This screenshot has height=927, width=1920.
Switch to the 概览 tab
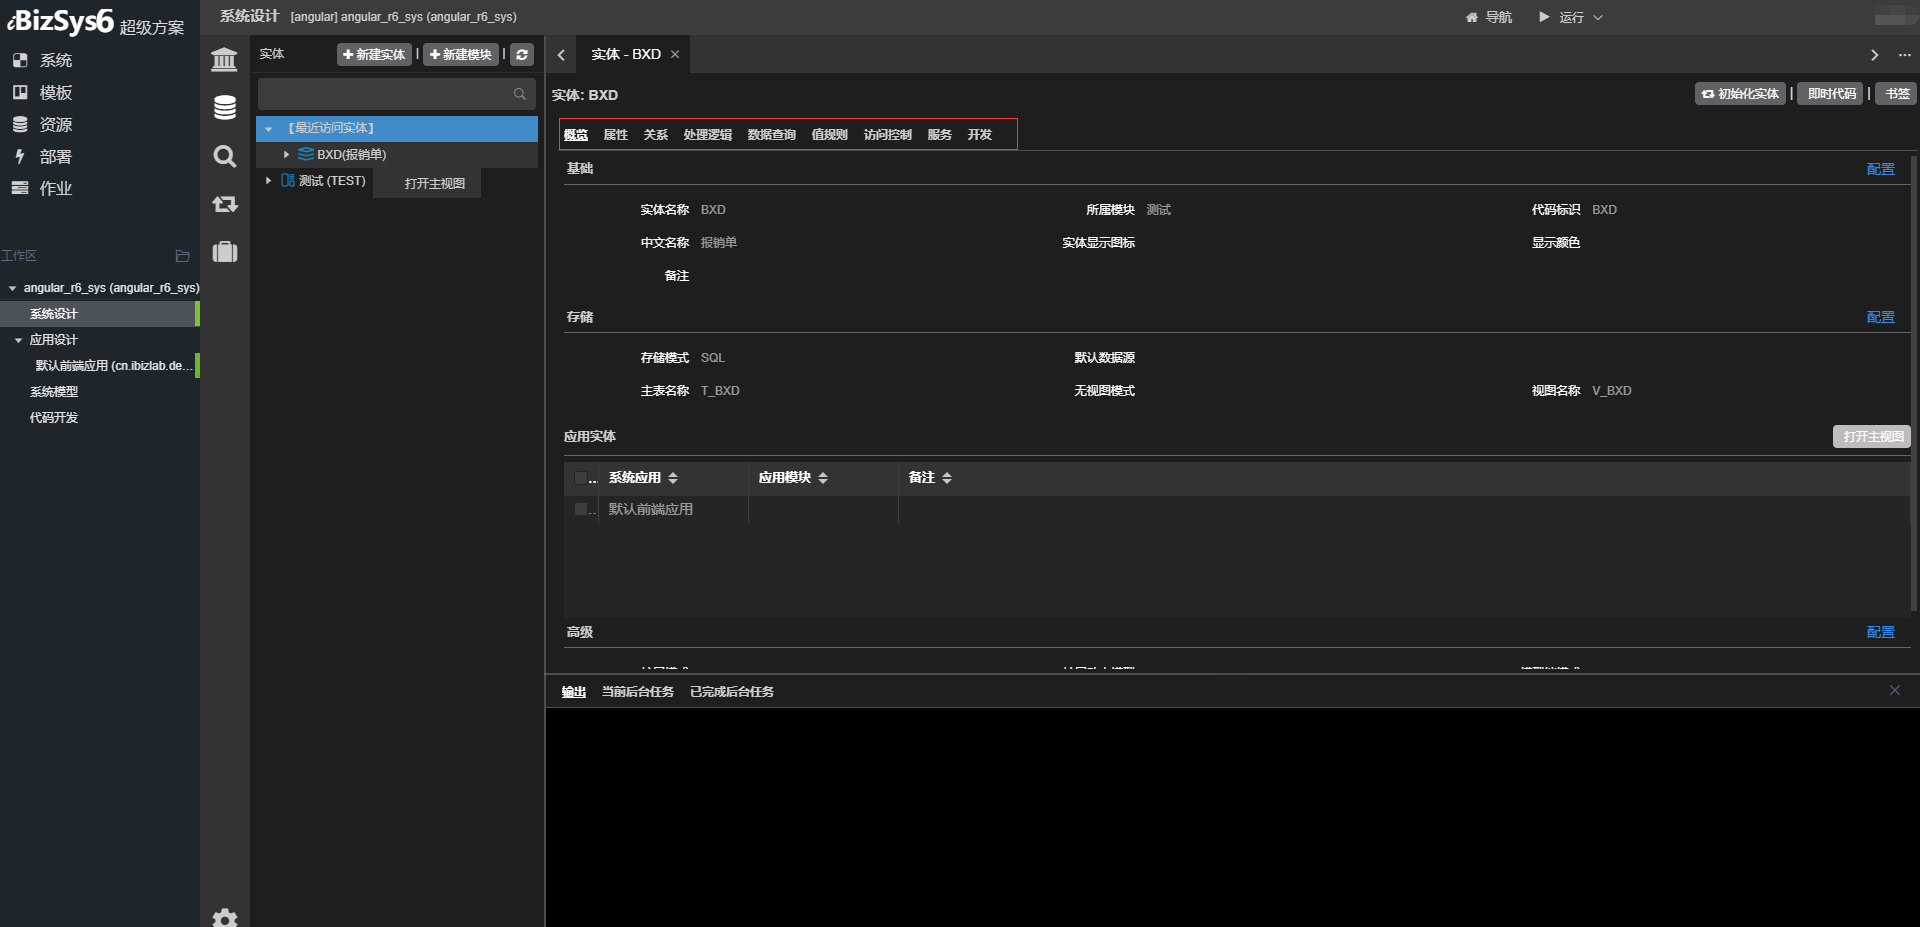pyautogui.click(x=576, y=135)
